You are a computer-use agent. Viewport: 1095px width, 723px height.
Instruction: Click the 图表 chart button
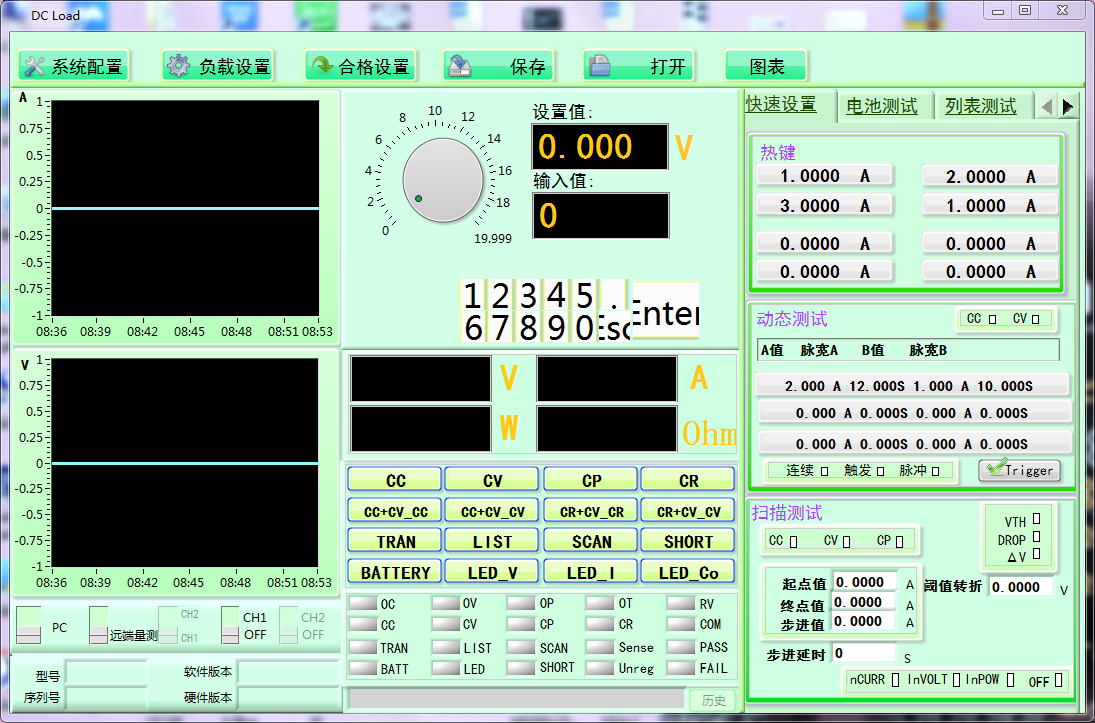[x=766, y=67]
